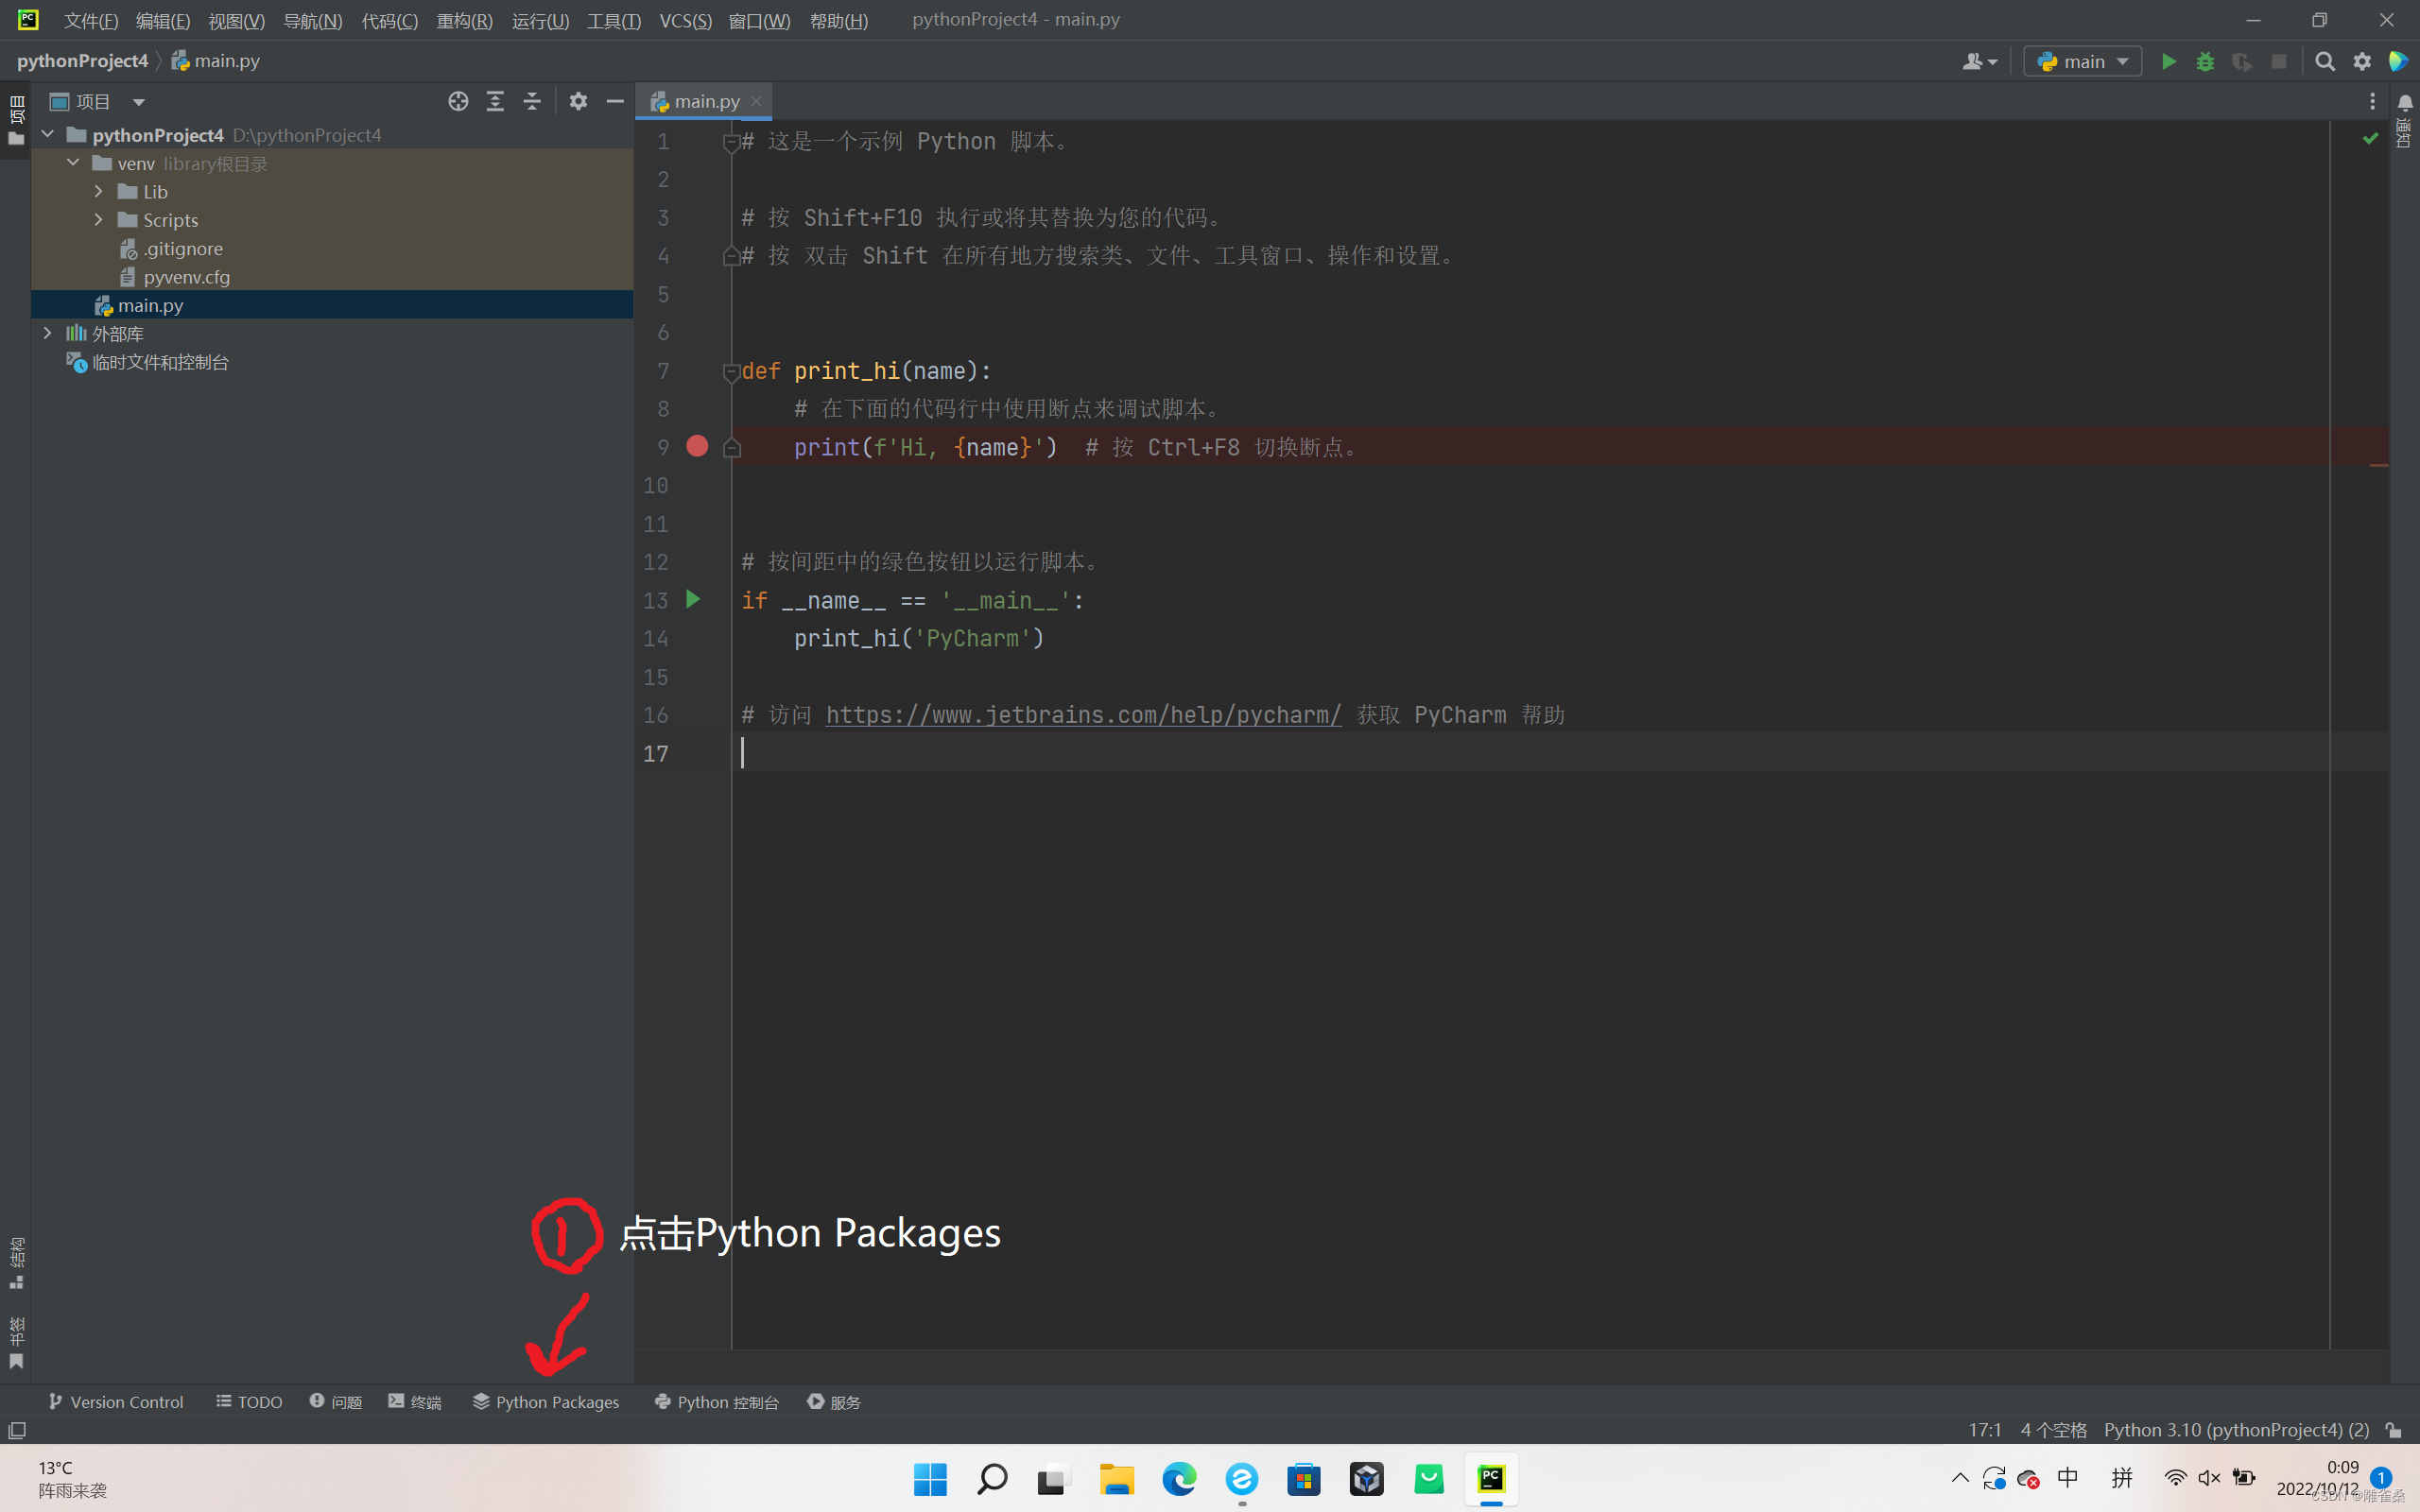Click run gutter arrow on line 13
Viewport: 2420px width, 1512px height.
pyautogui.click(x=693, y=599)
